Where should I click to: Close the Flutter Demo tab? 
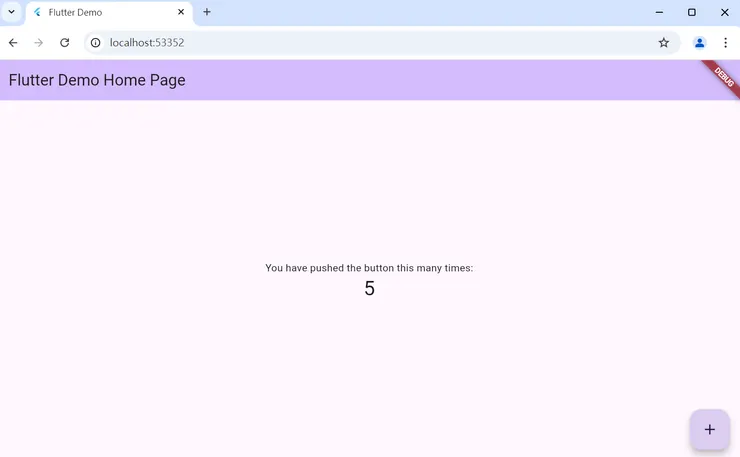point(181,12)
